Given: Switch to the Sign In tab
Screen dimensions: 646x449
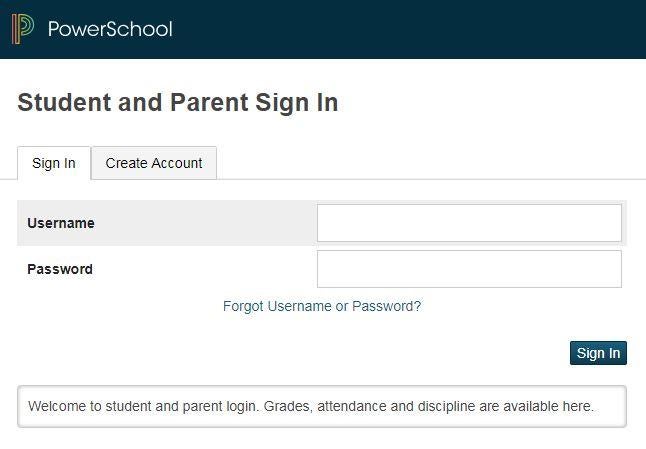Looking at the screenshot, I should [x=54, y=163].
